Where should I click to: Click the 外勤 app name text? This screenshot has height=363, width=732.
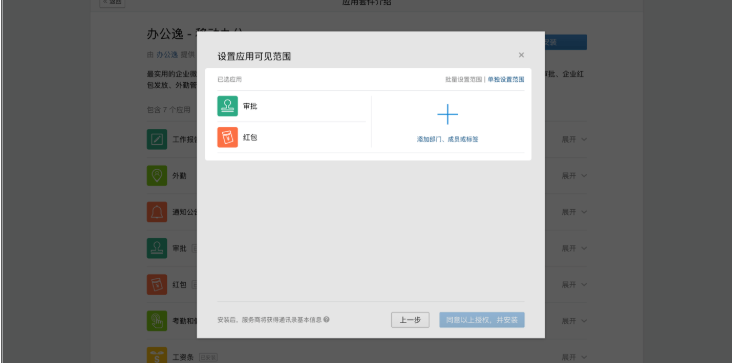[x=179, y=175]
